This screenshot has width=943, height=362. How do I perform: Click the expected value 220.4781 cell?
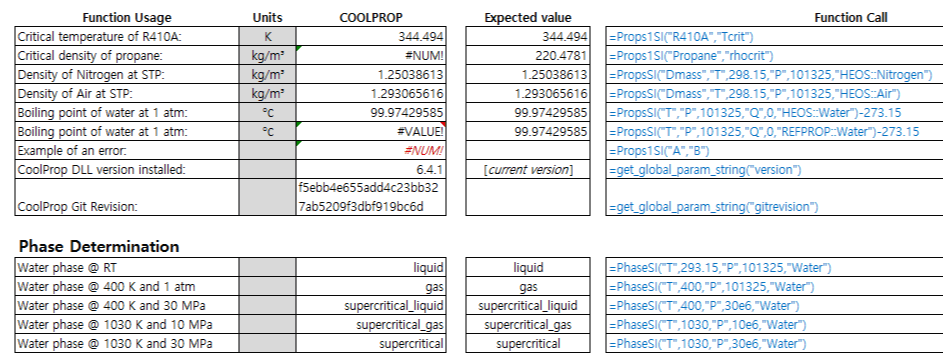point(528,56)
